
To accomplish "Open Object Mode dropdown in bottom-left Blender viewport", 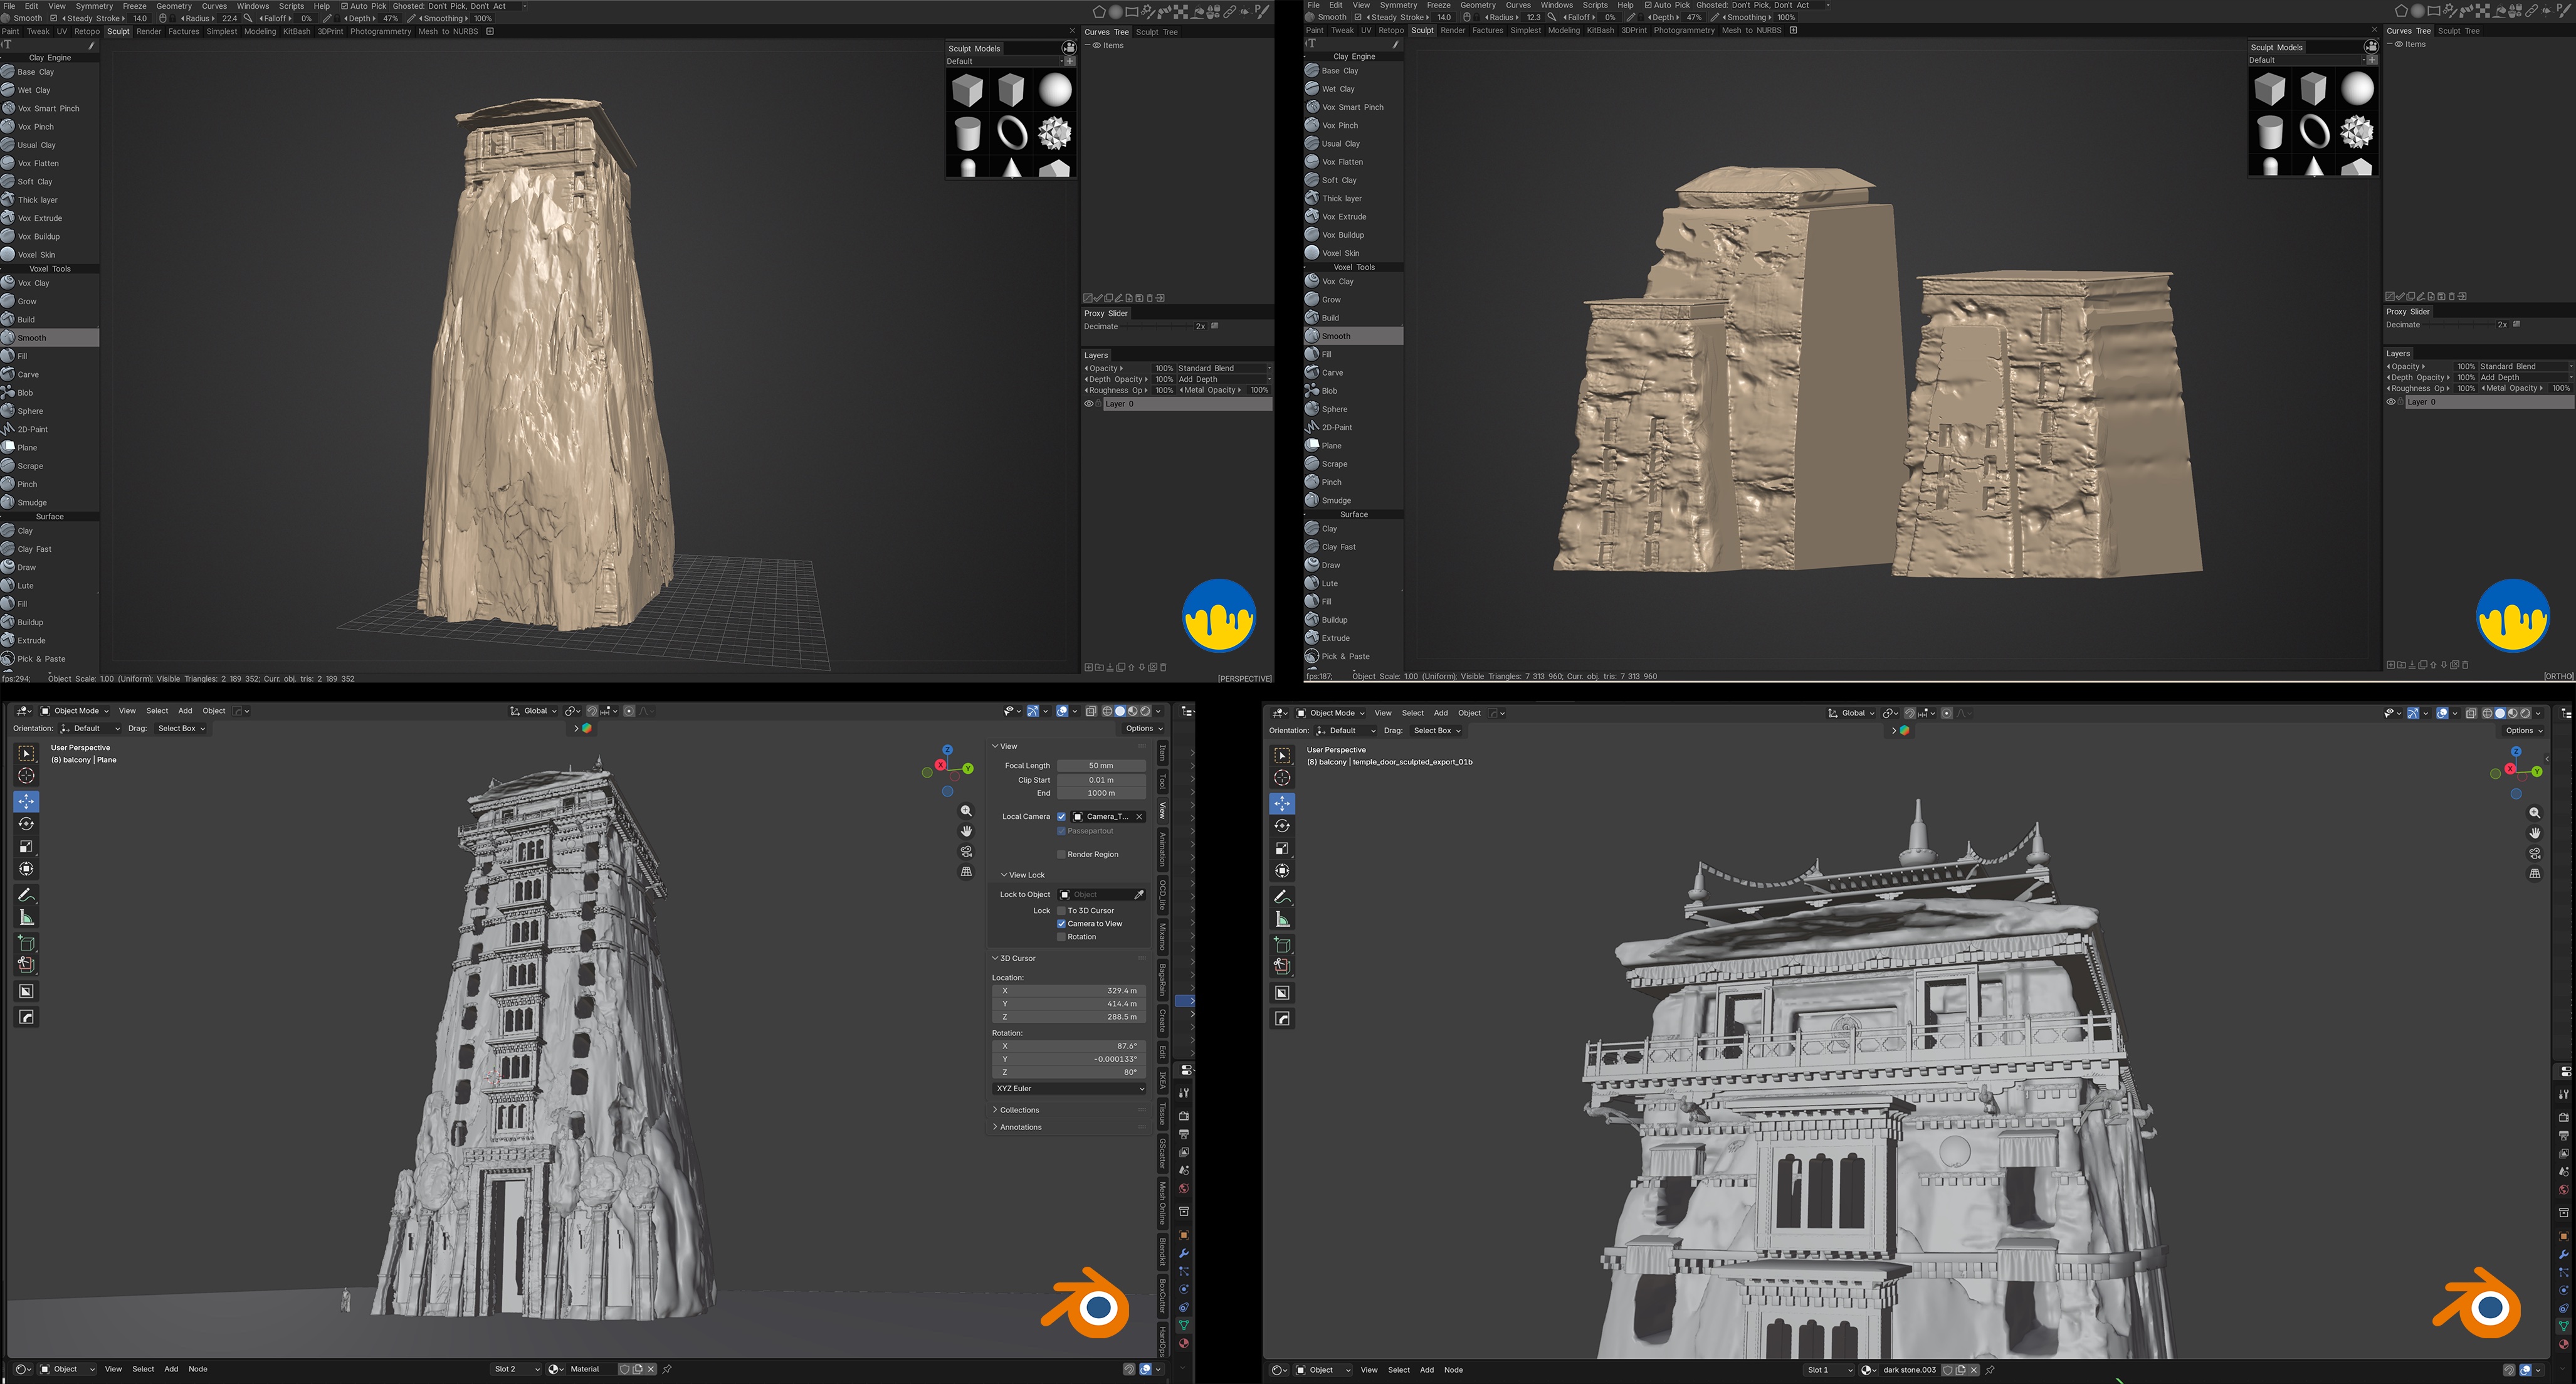I will (75, 711).
